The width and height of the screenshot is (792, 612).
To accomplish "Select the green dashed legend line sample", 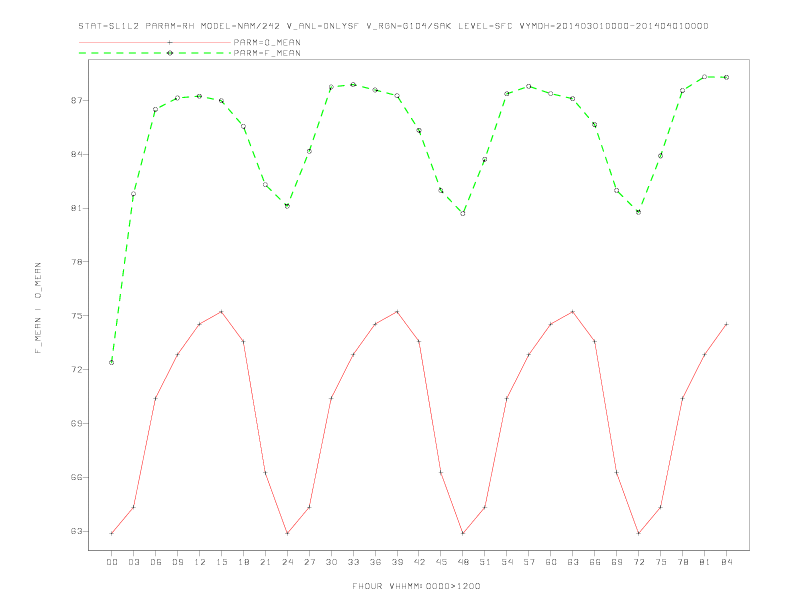I will click(155, 53).
